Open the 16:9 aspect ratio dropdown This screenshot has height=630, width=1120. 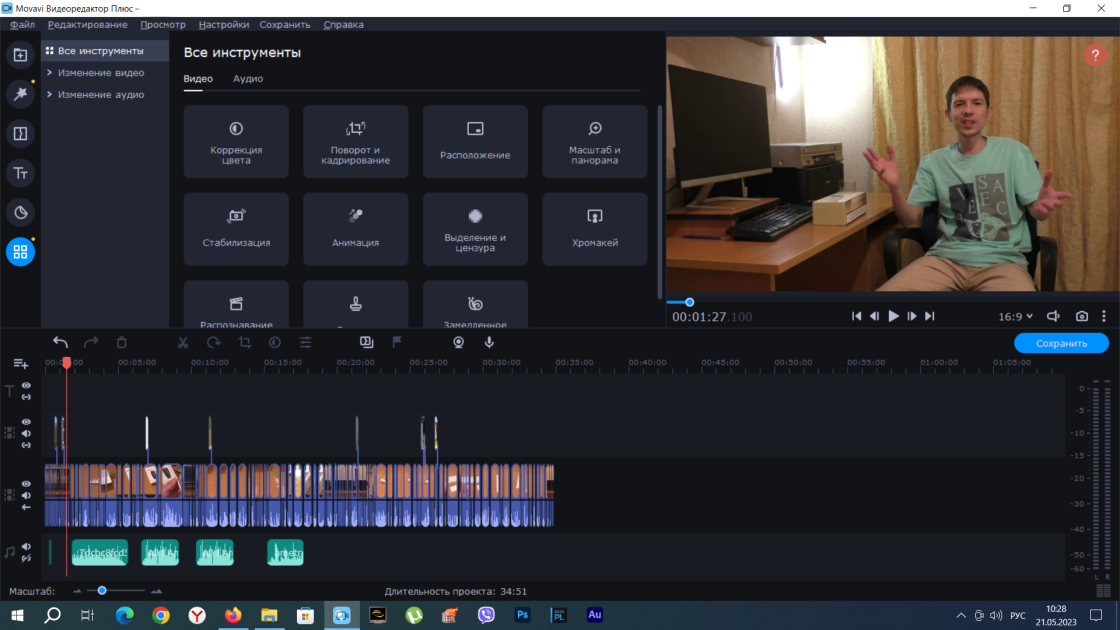click(1015, 316)
